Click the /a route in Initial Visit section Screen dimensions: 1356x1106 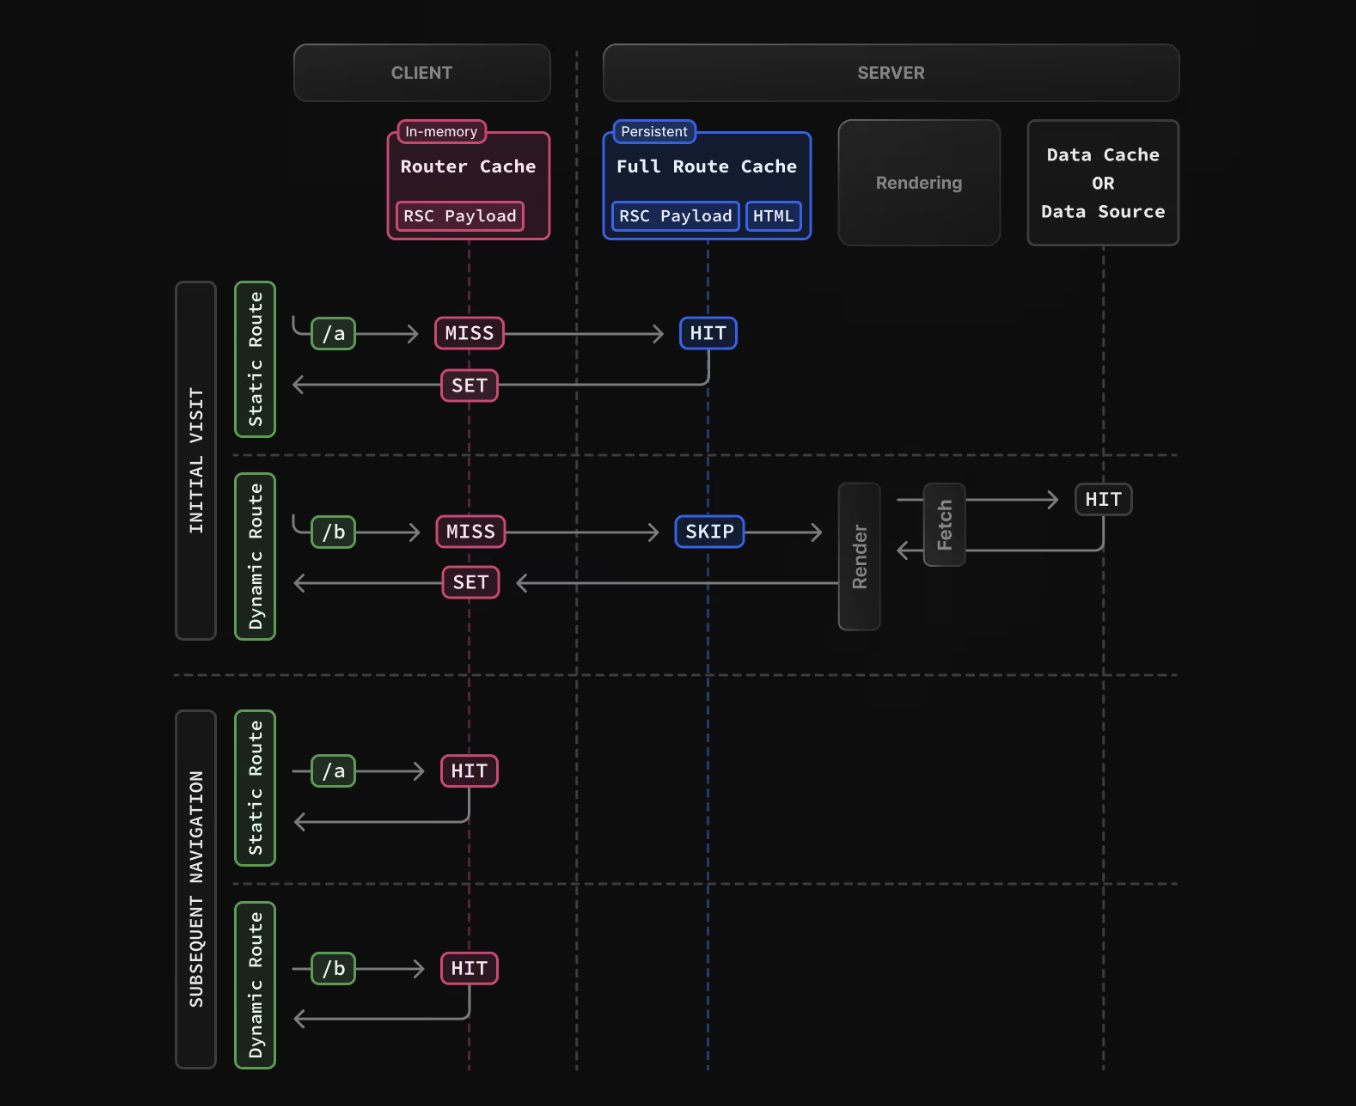click(x=333, y=334)
